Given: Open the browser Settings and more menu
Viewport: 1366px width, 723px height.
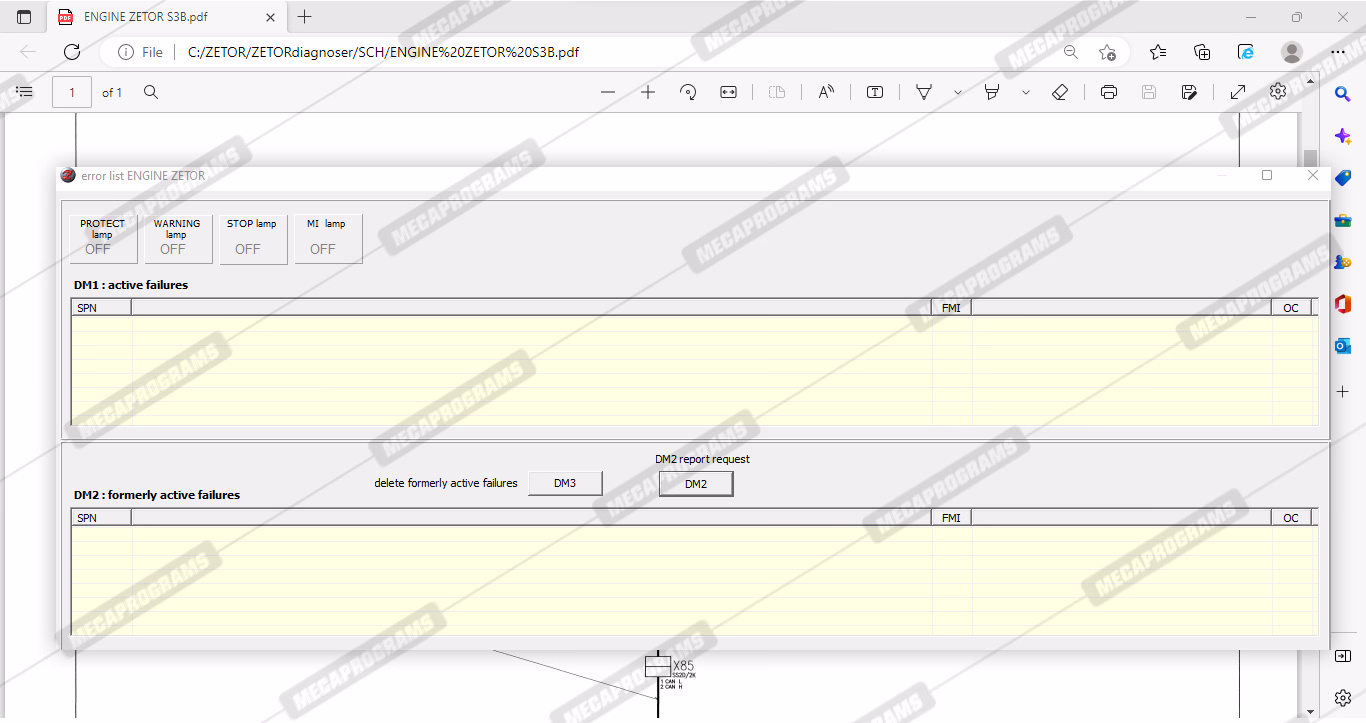Looking at the screenshot, I should point(1338,52).
